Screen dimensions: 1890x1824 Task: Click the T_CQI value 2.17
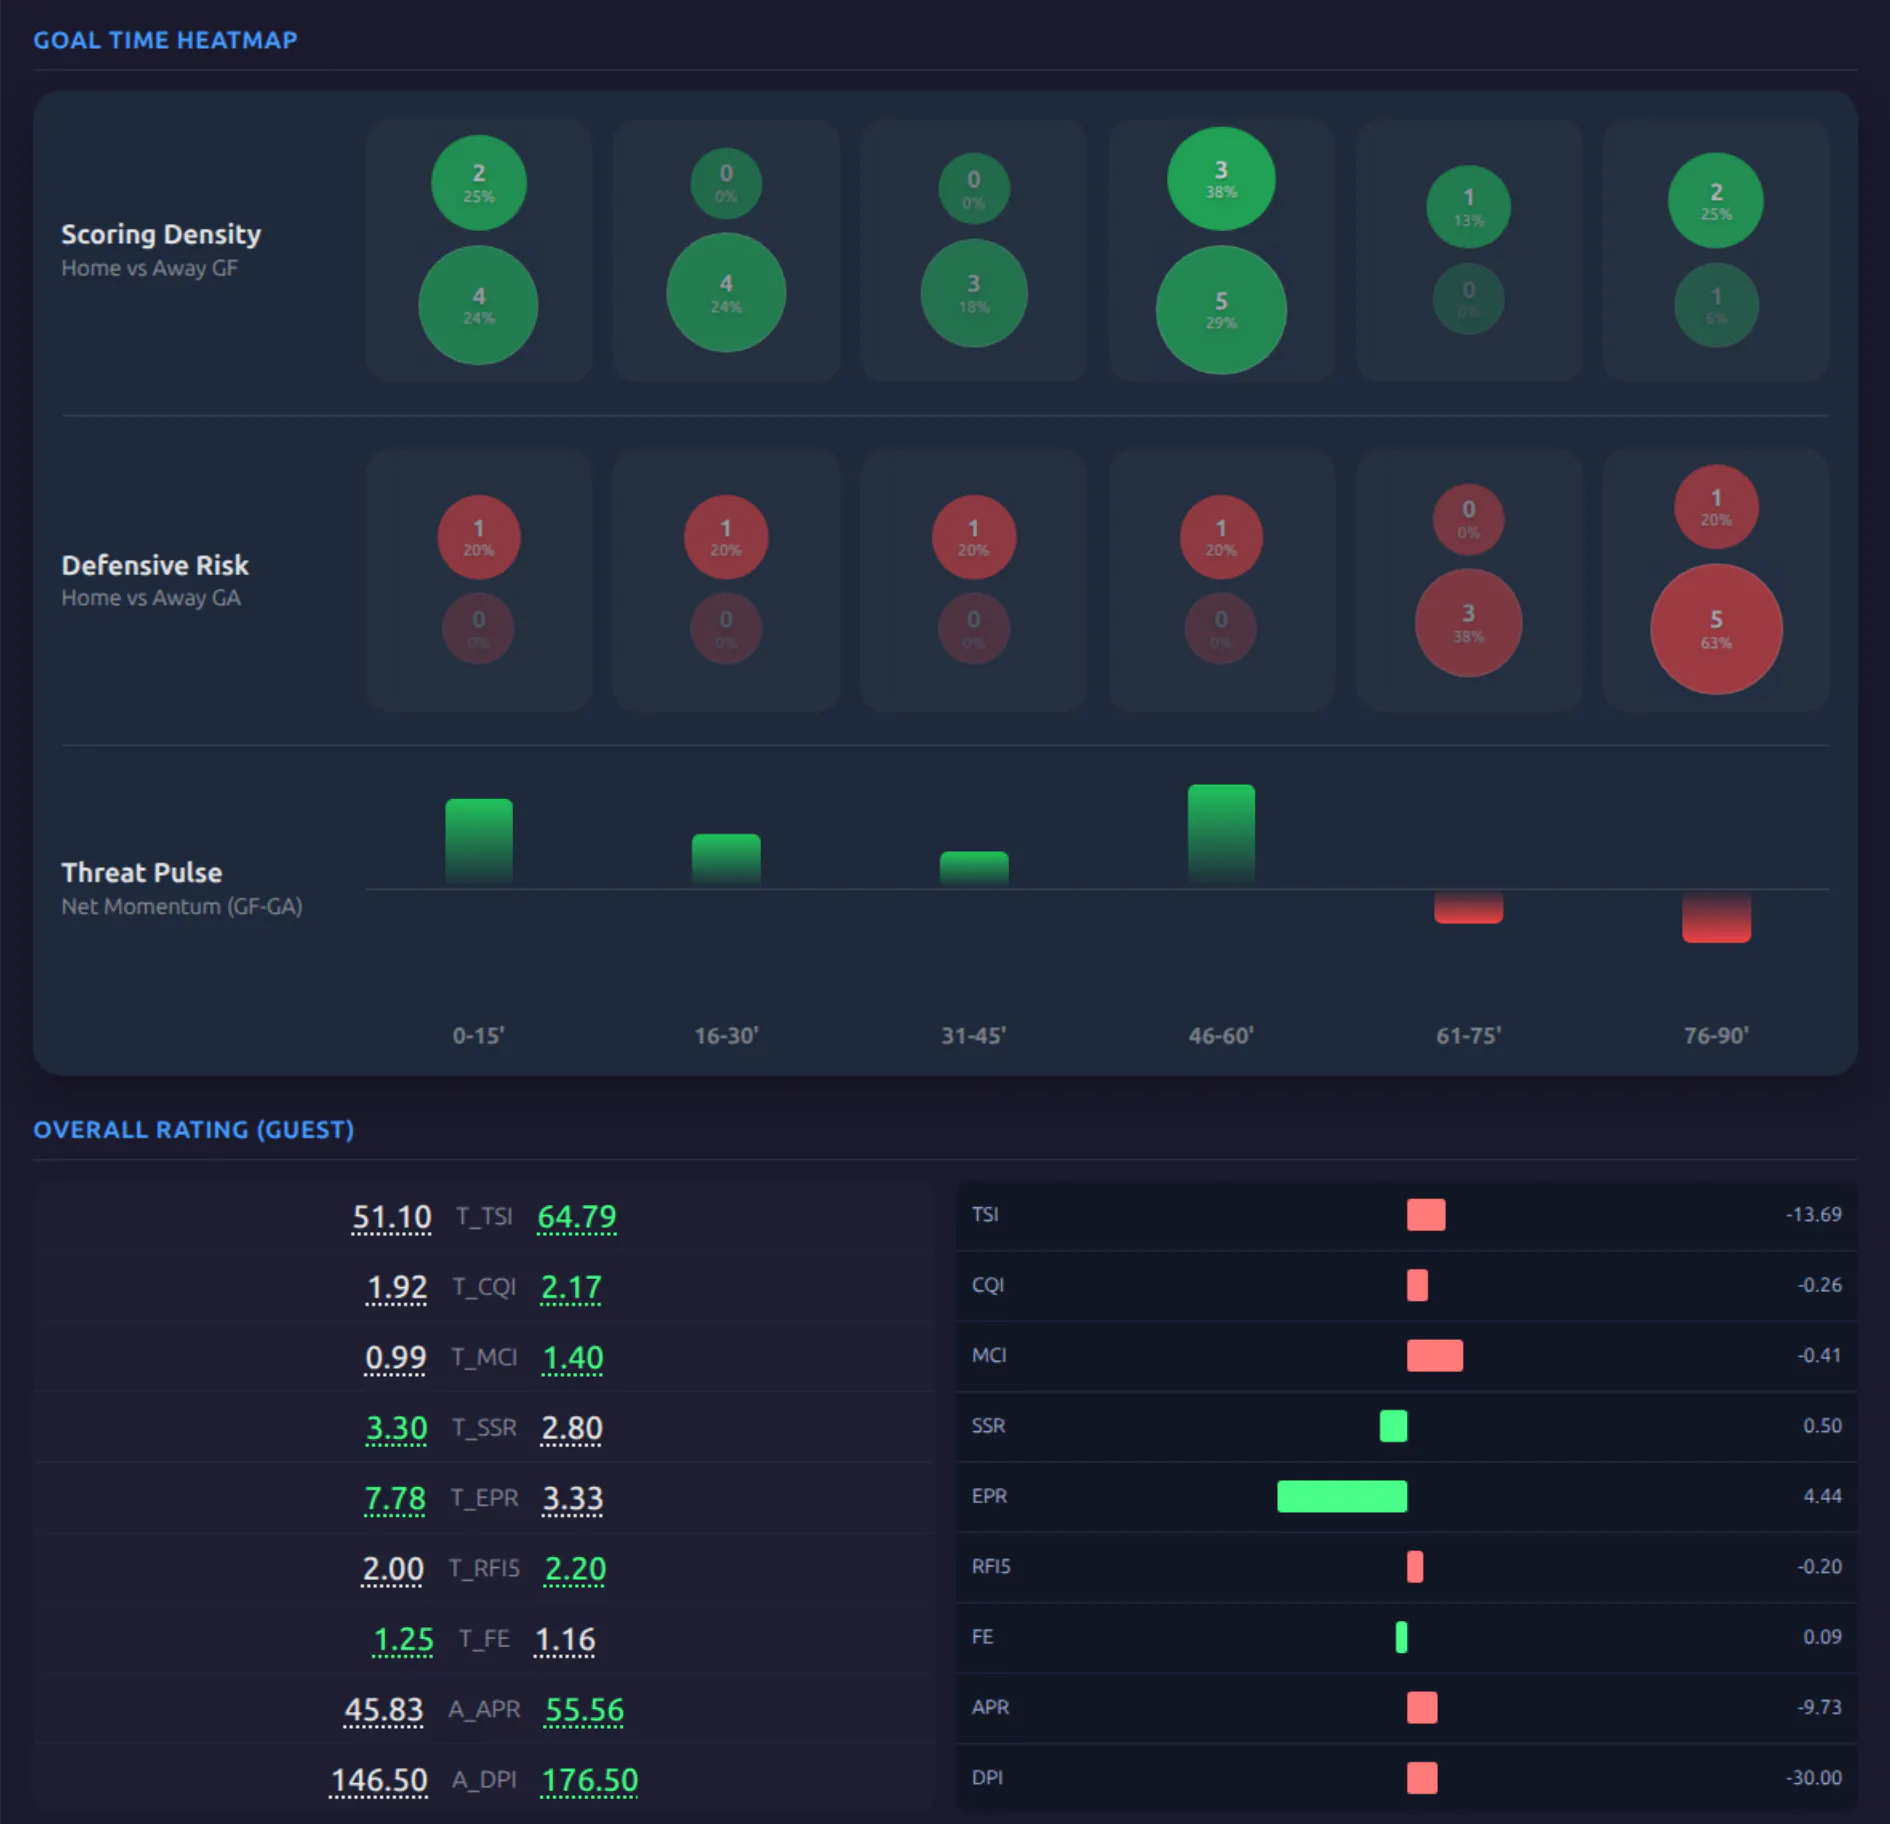[571, 1287]
